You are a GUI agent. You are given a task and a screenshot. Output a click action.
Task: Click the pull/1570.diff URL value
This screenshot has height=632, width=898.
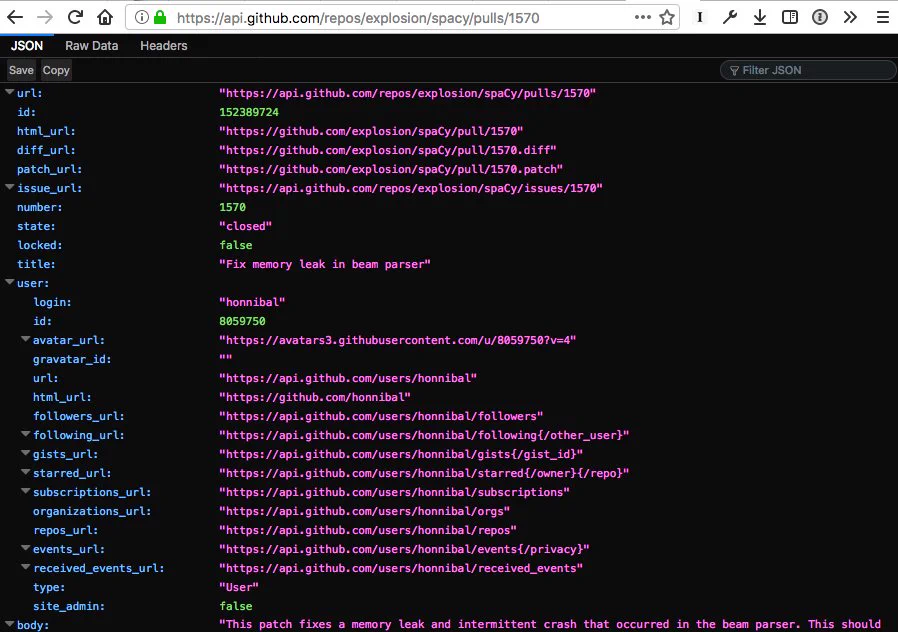388,150
